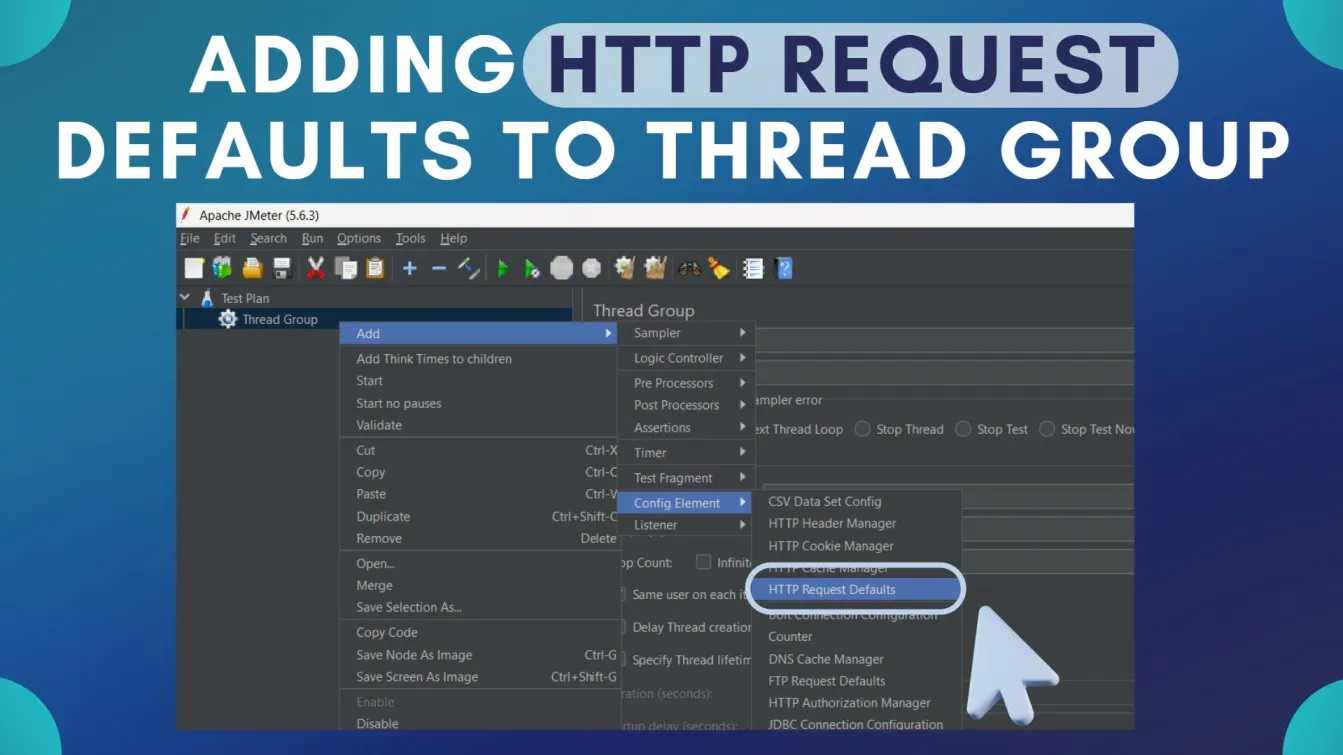Click the Expand All plus icon
This screenshot has height=755, width=1343.
click(410, 268)
